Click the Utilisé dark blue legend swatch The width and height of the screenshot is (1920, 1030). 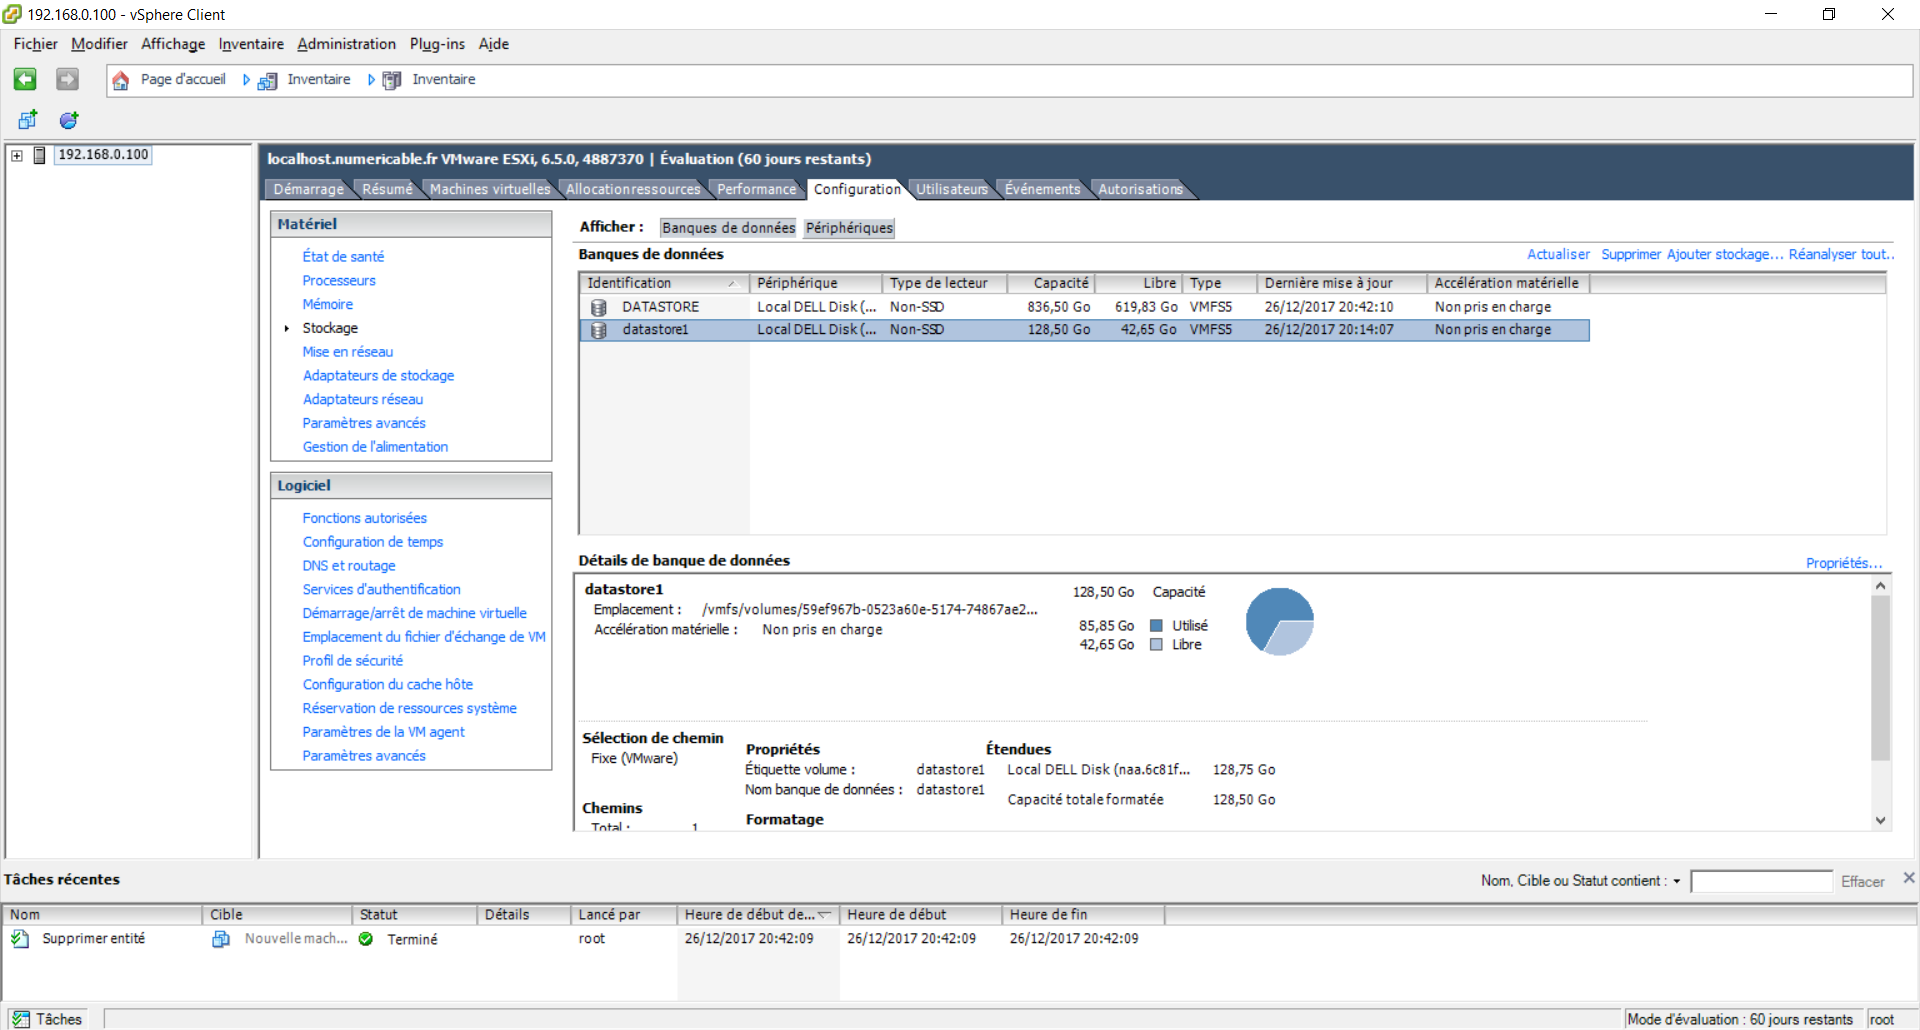[x=1156, y=626]
